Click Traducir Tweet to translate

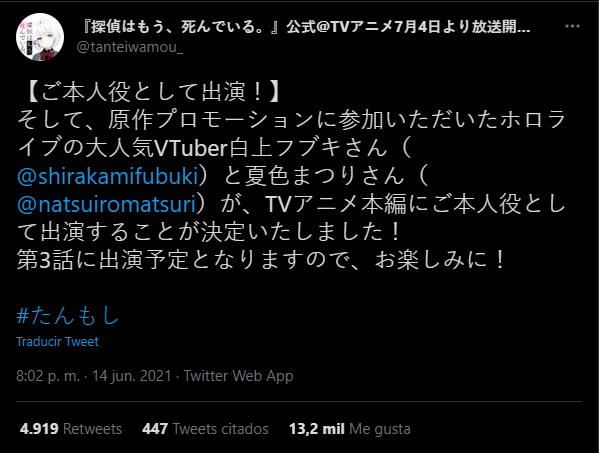coord(57,341)
